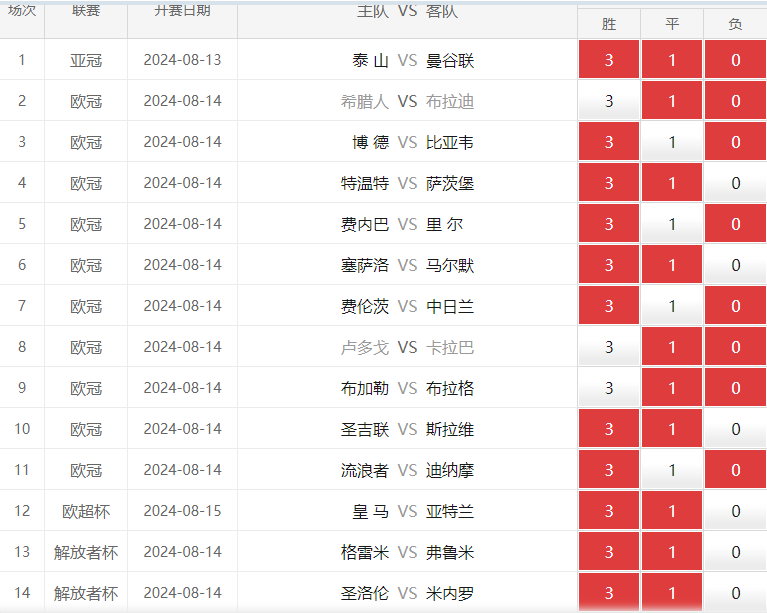The width and height of the screenshot is (767, 613).
Task: Click away team 布拉格
Action: (450, 389)
